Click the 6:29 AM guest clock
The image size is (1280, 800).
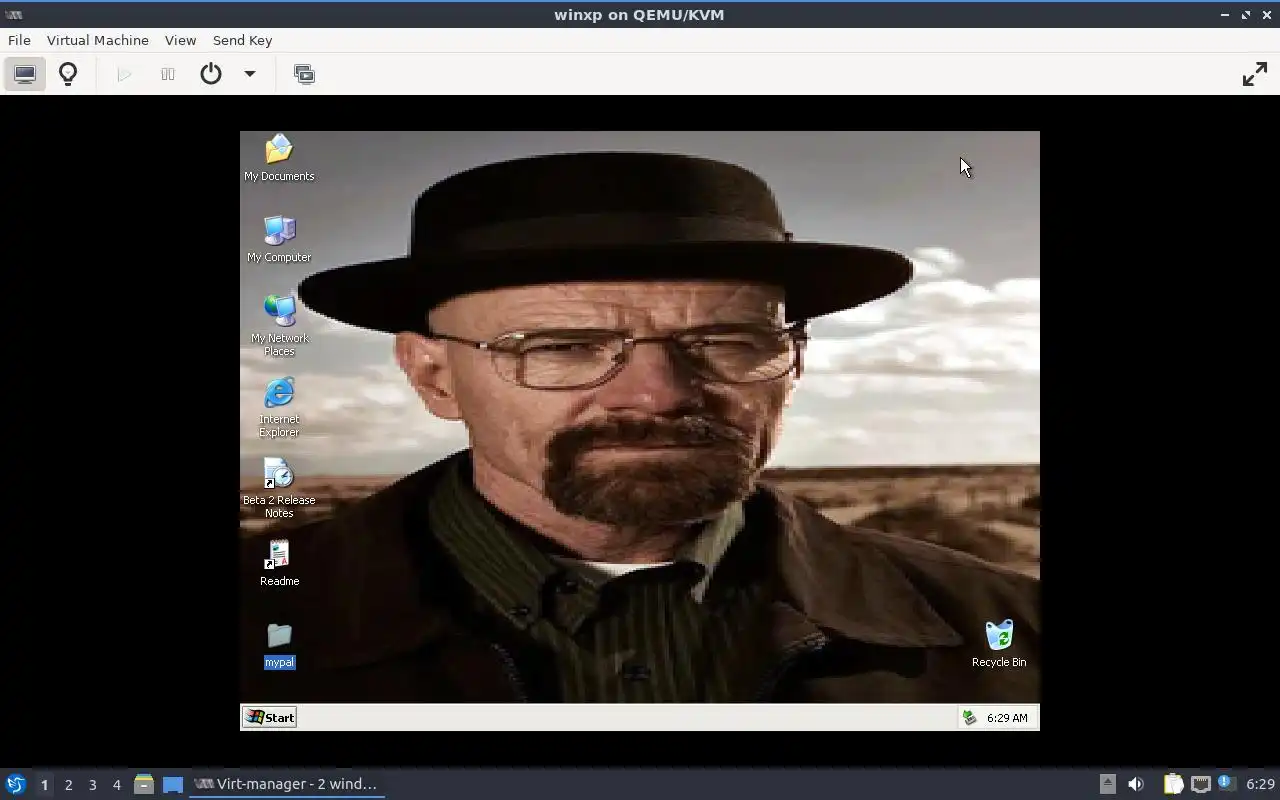(1007, 718)
